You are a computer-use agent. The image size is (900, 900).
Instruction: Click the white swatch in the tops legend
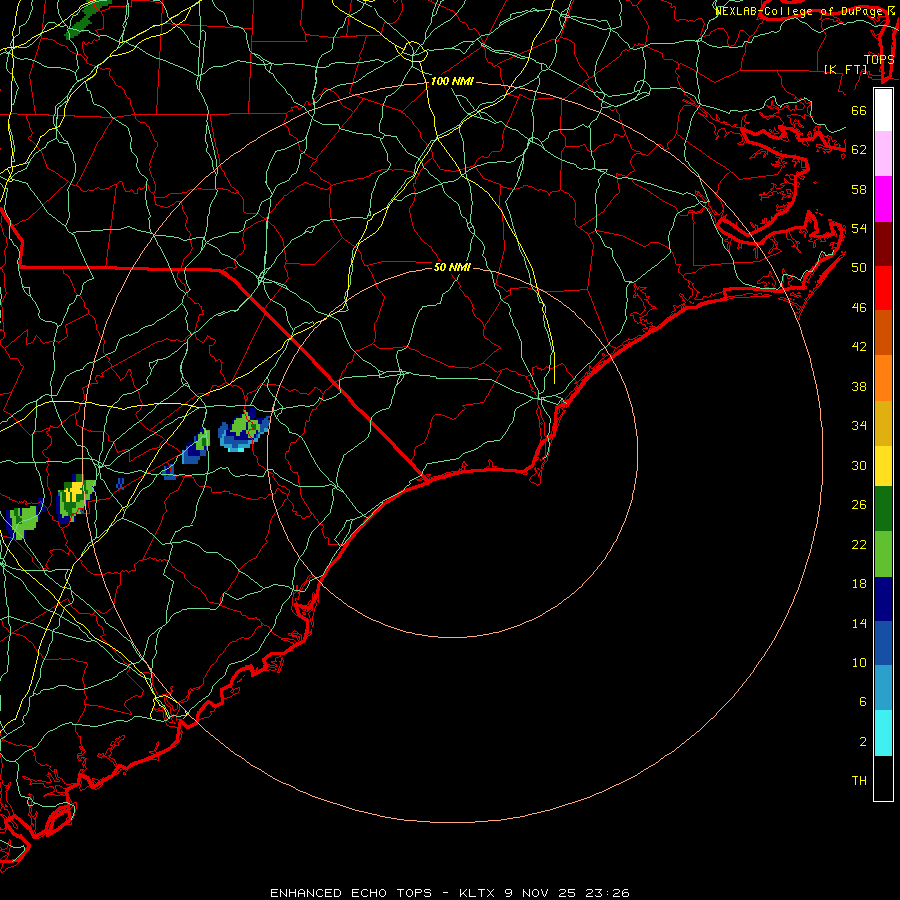pyautogui.click(x=883, y=110)
